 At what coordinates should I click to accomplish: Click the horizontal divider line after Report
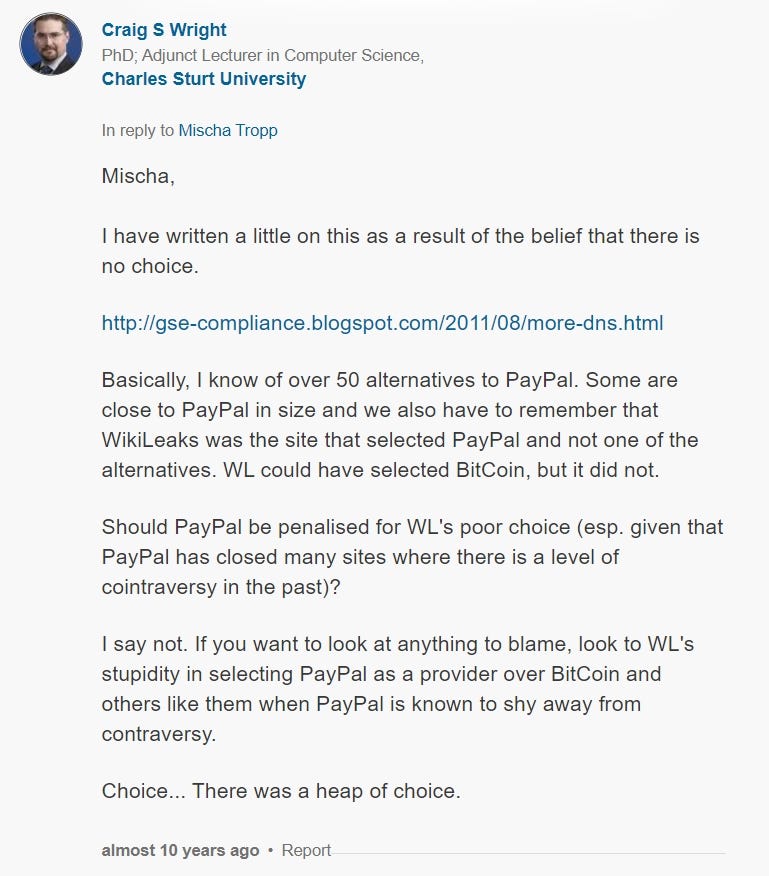tap(528, 853)
